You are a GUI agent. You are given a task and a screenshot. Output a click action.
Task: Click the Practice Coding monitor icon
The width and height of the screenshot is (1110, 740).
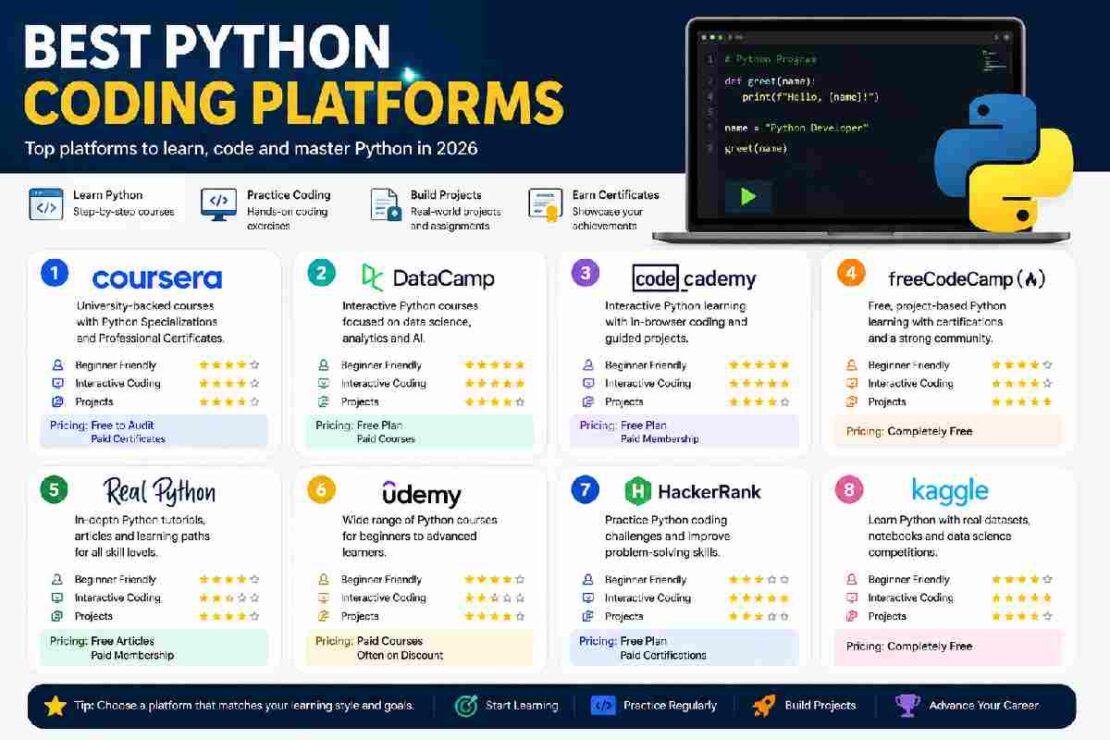point(219,204)
